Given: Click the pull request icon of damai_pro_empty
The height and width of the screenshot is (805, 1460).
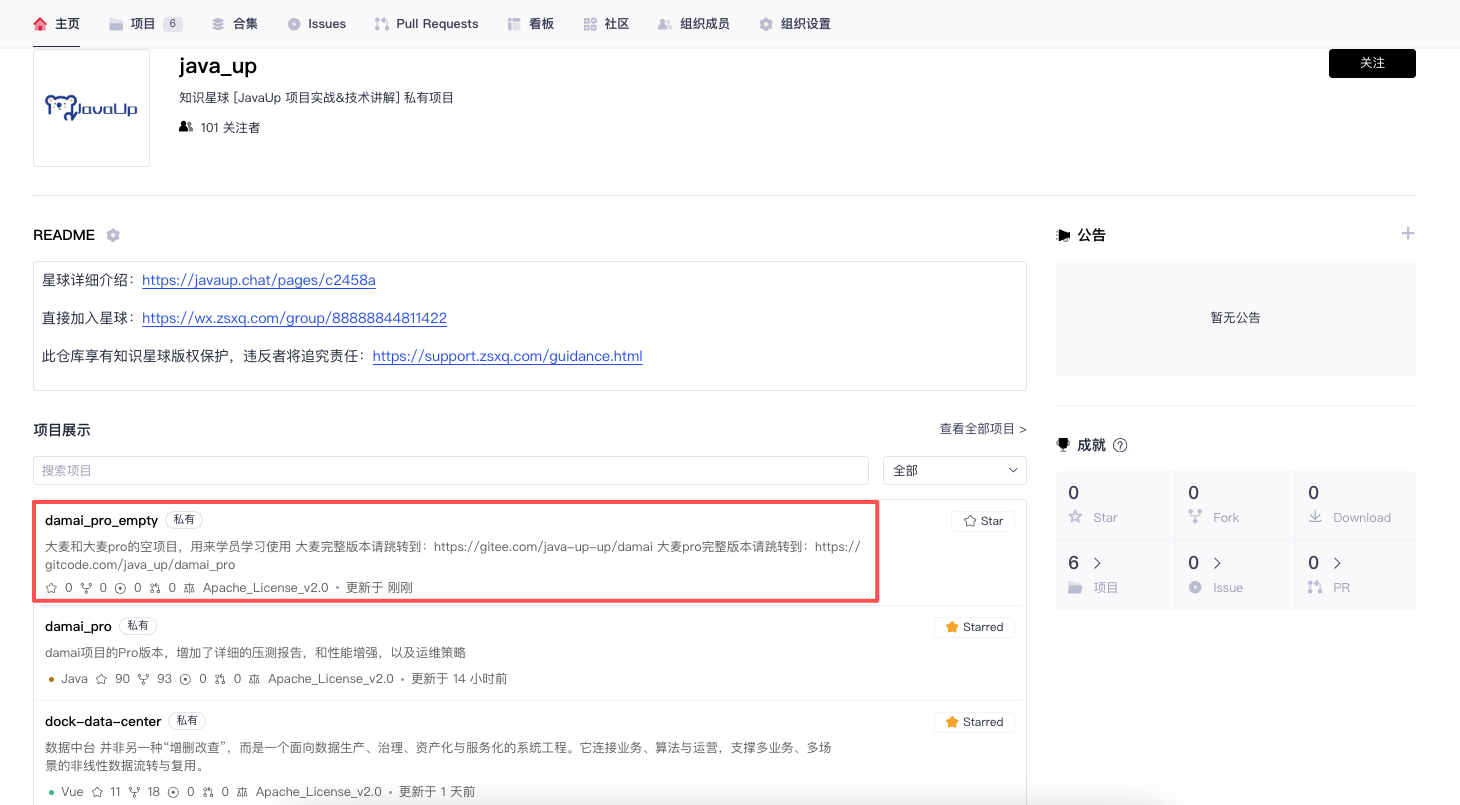Looking at the screenshot, I should (x=155, y=588).
